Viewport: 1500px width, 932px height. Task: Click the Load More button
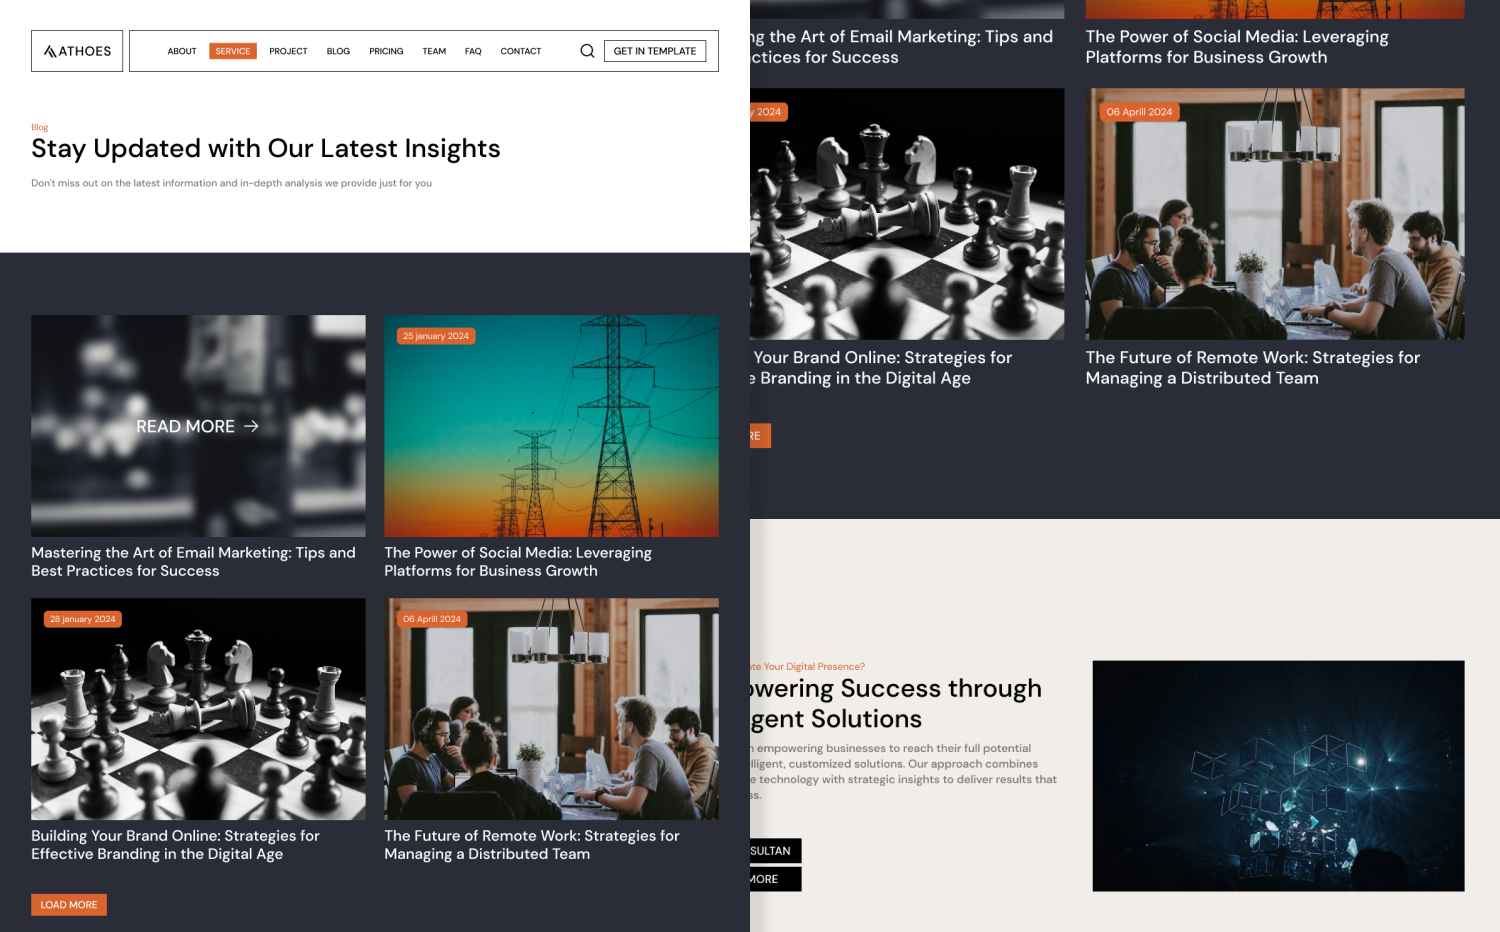point(69,905)
